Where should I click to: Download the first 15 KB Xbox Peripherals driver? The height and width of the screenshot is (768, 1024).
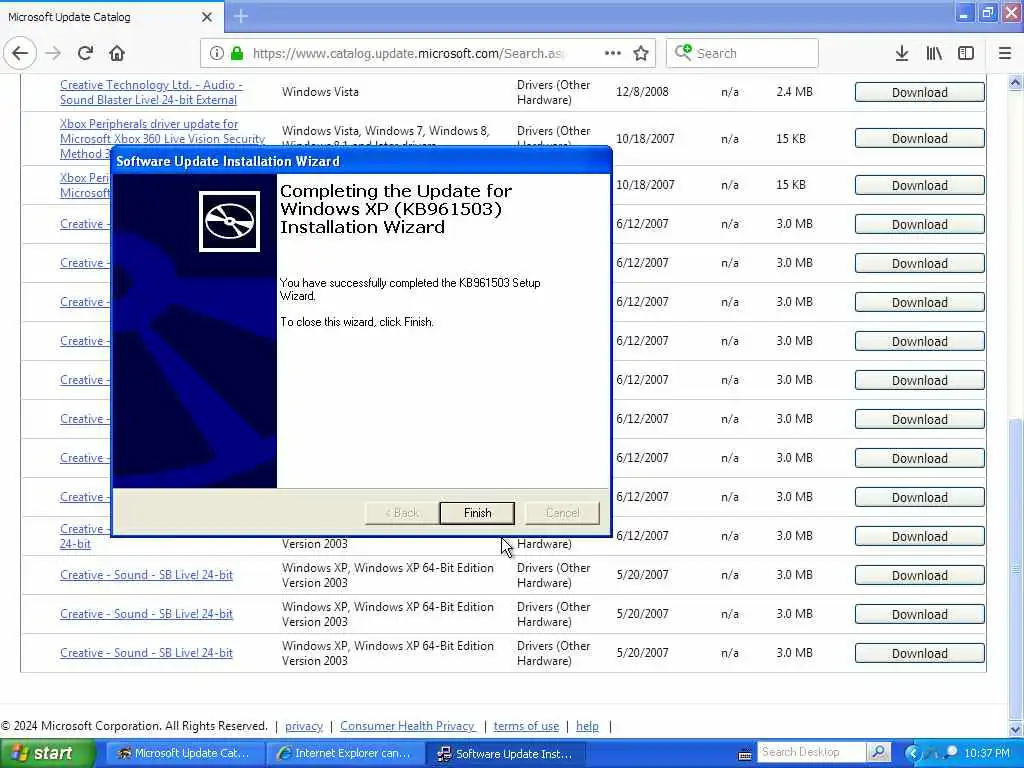920,138
